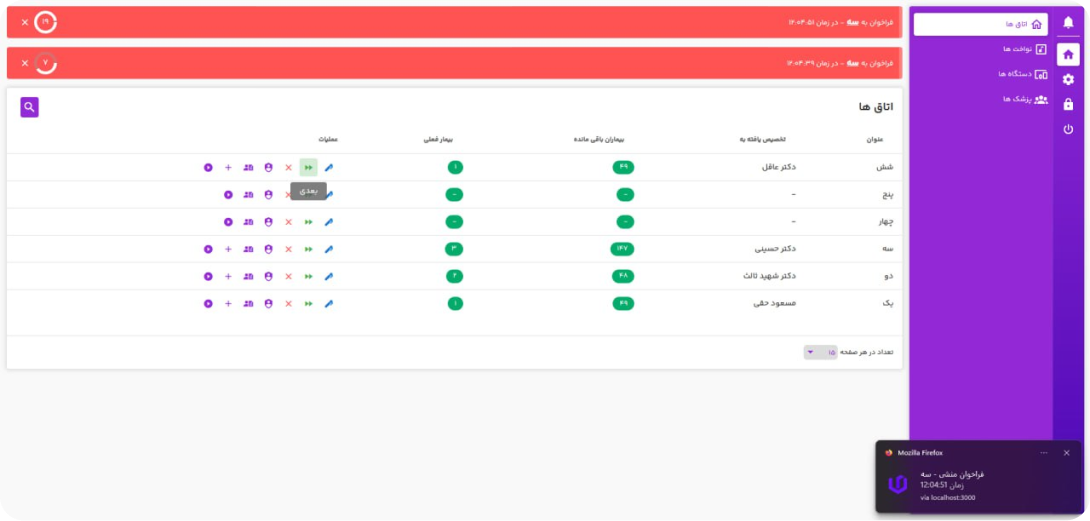Click the green next icon for room سه
1090x521 pixels.
click(309, 249)
